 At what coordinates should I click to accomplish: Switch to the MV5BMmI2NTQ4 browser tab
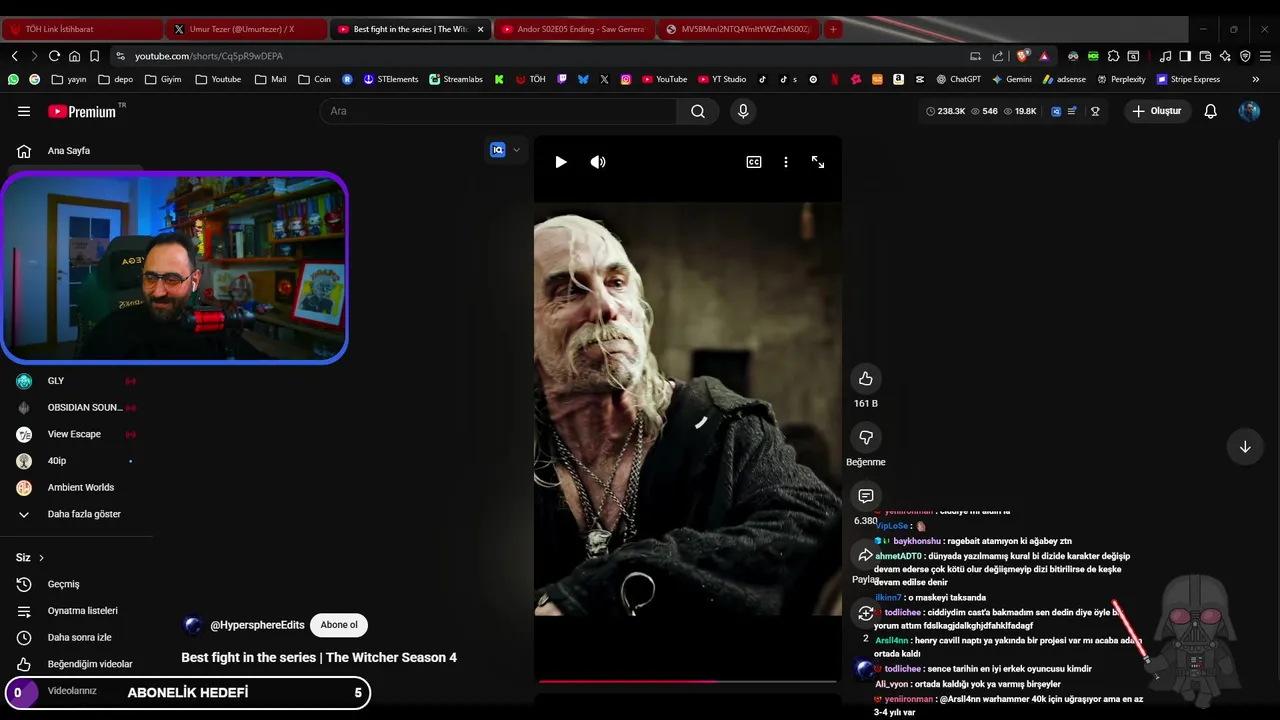(738, 29)
